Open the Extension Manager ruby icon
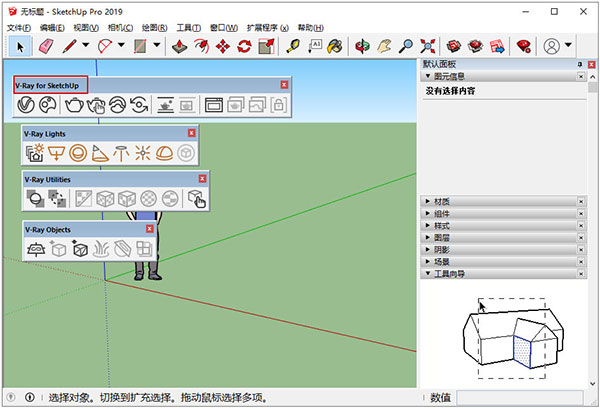600x408 pixels. point(523,46)
